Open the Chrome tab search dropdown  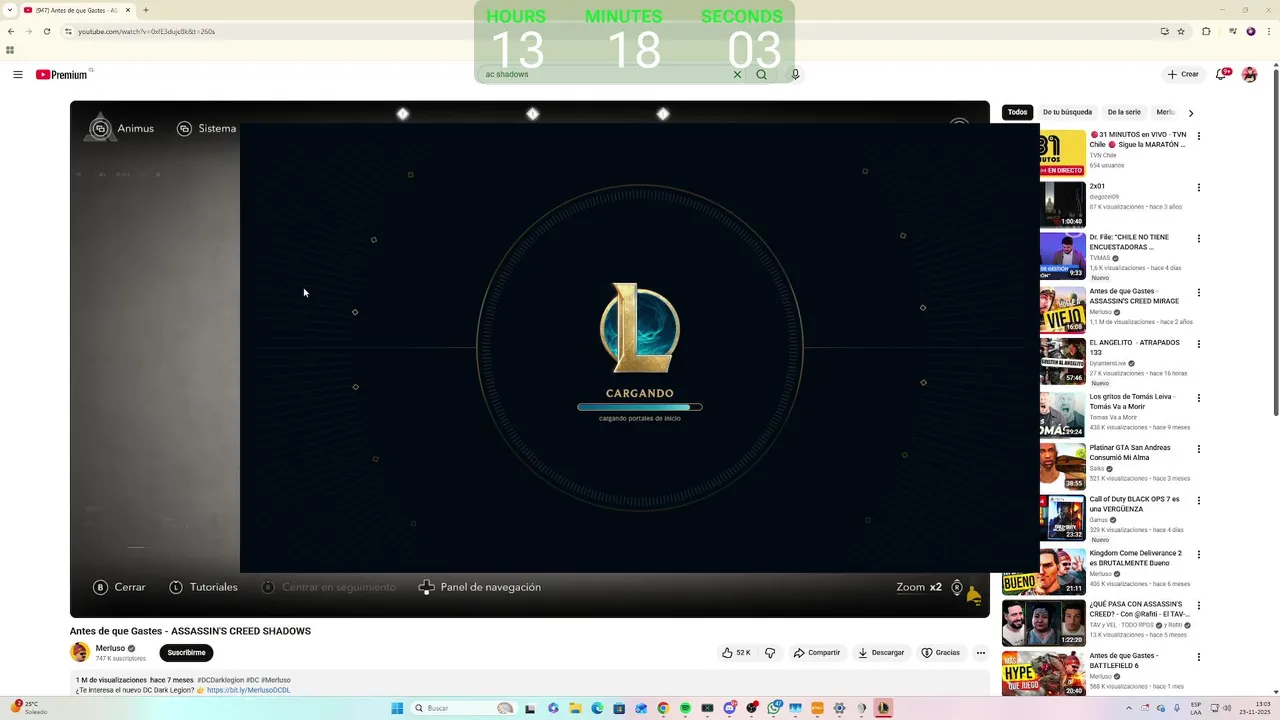pos(10,10)
